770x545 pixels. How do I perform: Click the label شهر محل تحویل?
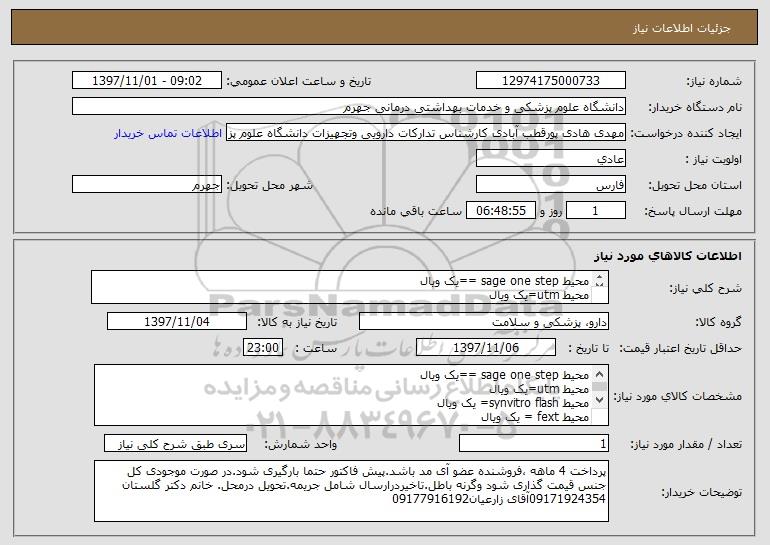point(269,185)
